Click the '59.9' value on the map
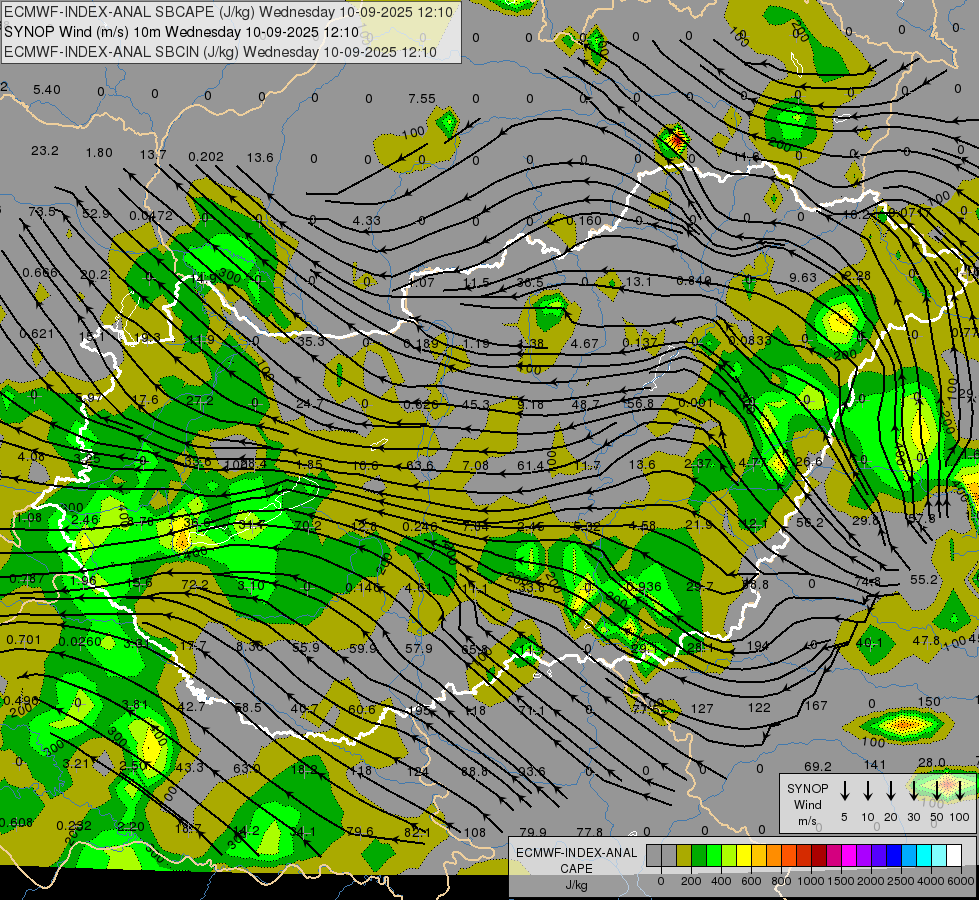This screenshot has width=979, height=900. pos(363,648)
